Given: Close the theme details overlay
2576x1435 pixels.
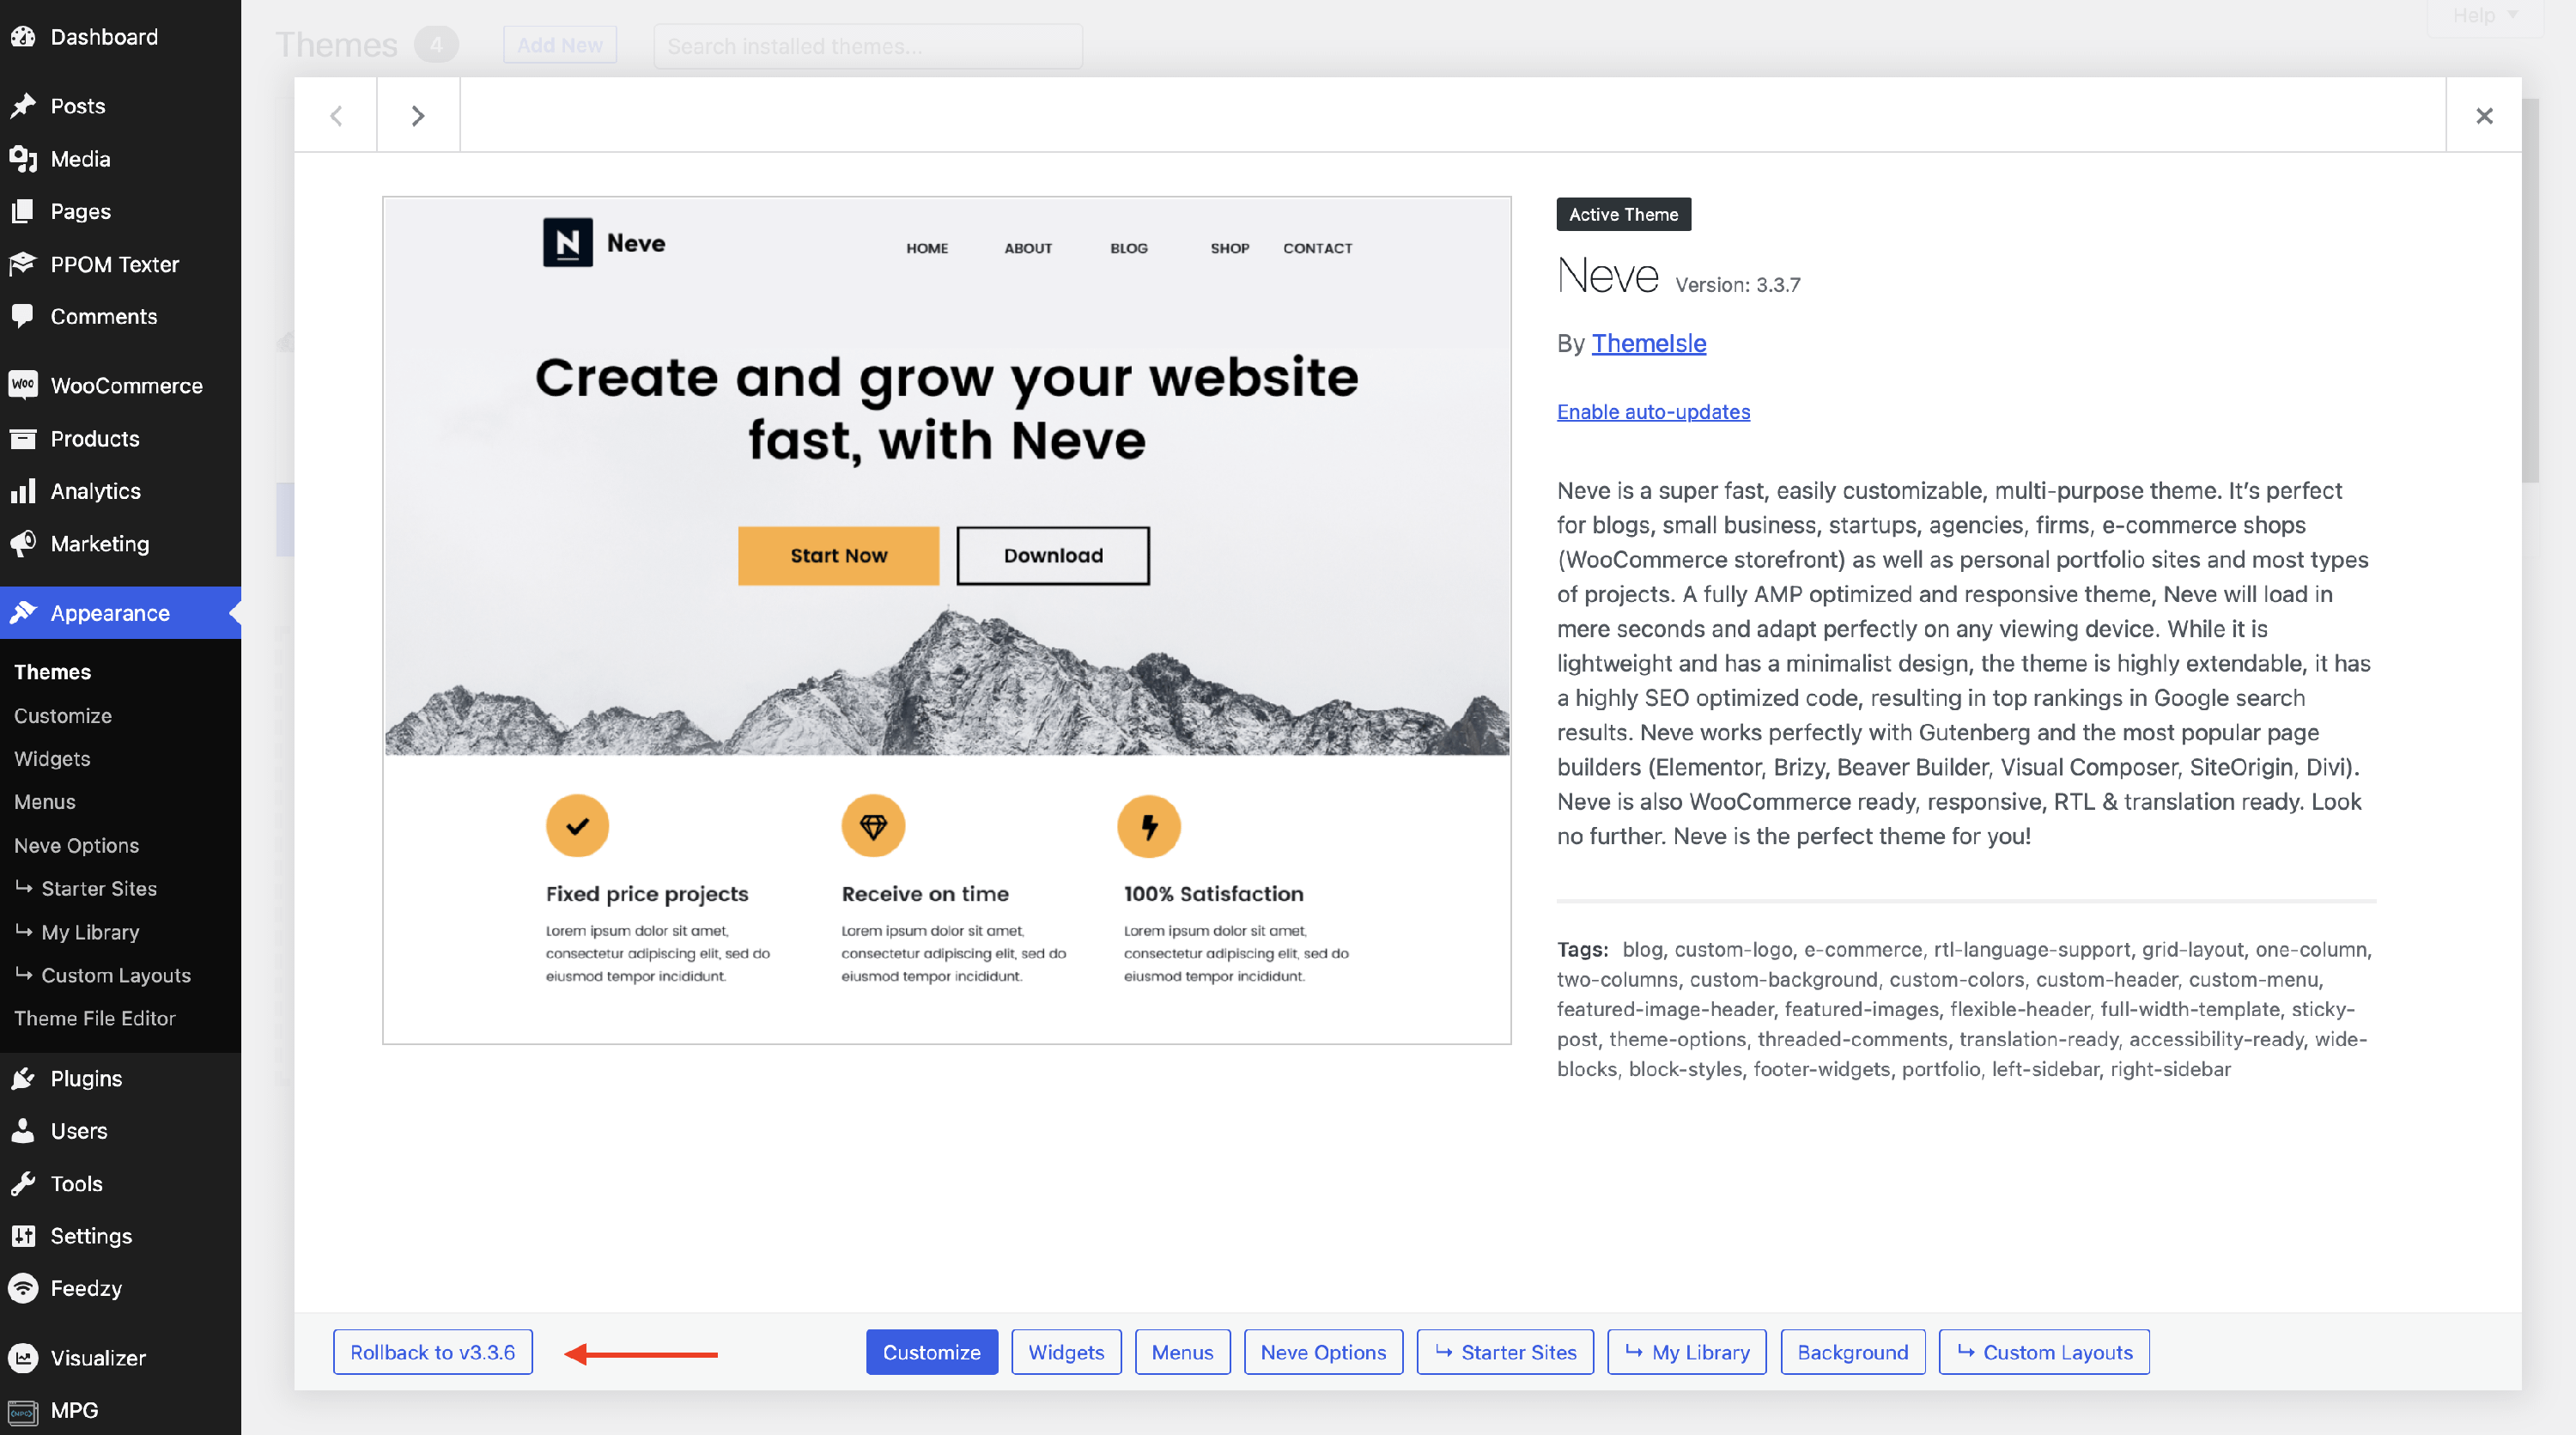Looking at the screenshot, I should (x=2483, y=116).
